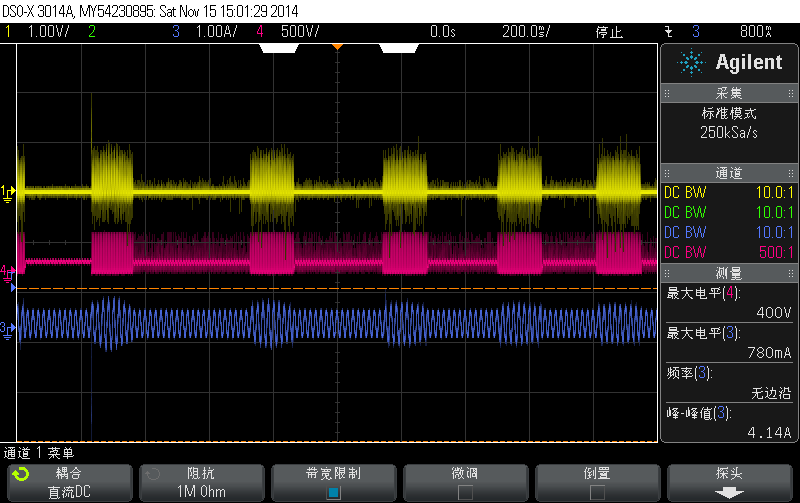Click the green rotary knob icon on coupling softkey
Image resolution: width=800 pixels, height=503 pixels.
pyautogui.click(x=21, y=474)
